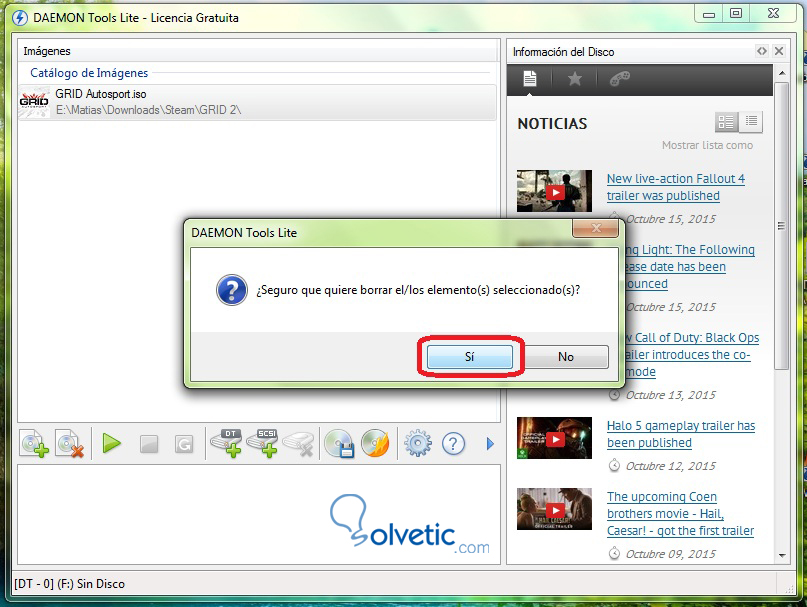
Task: Open the Light: The Following news link
Action: pyautogui.click(x=690, y=267)
